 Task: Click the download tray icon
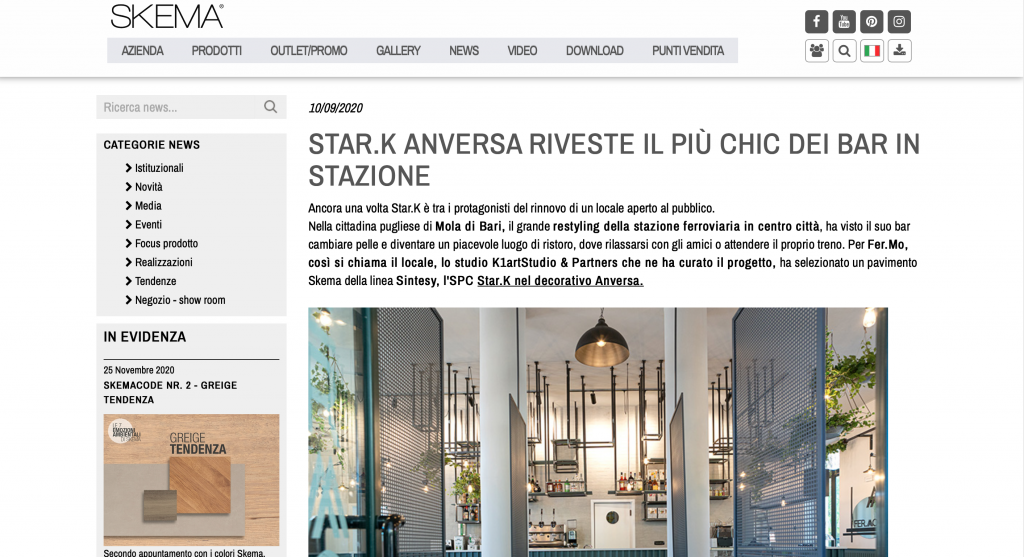[900, 51]
